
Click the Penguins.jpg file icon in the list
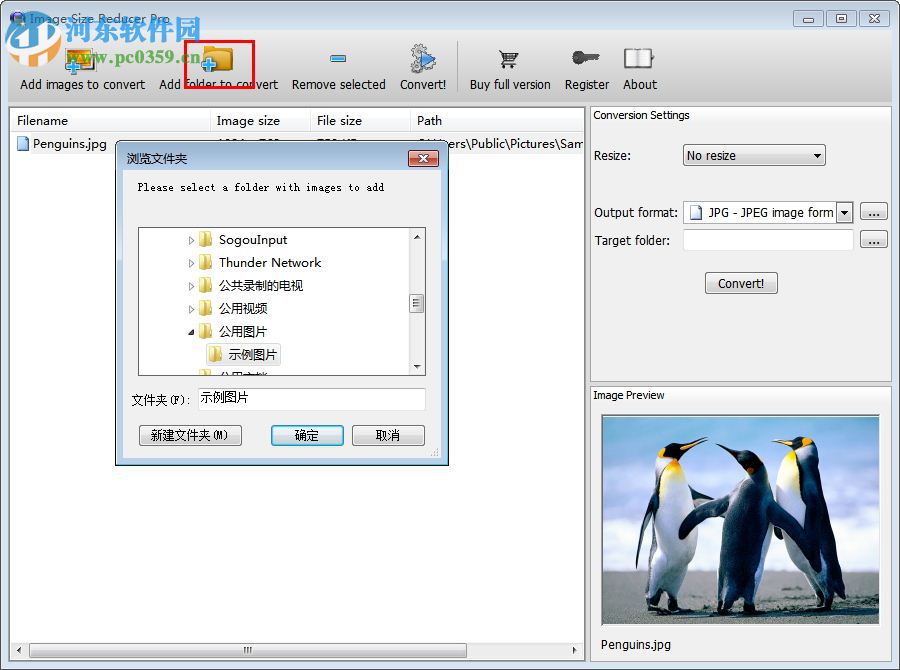click(x=23, y=144)
